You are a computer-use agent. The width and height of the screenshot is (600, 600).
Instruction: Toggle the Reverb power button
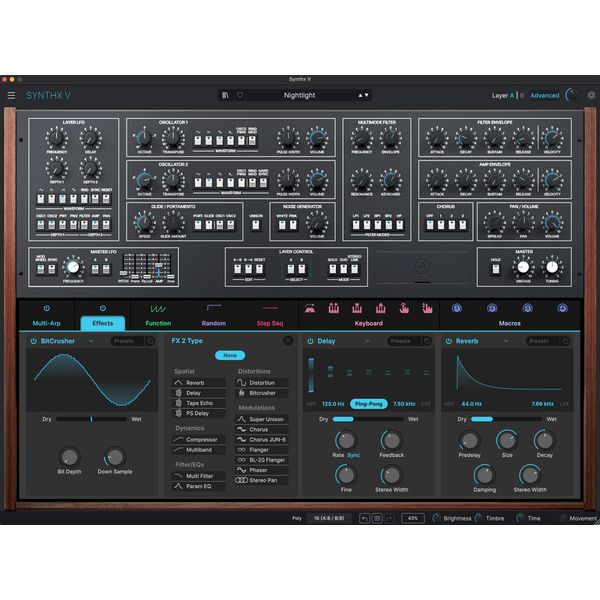[448, 341]
